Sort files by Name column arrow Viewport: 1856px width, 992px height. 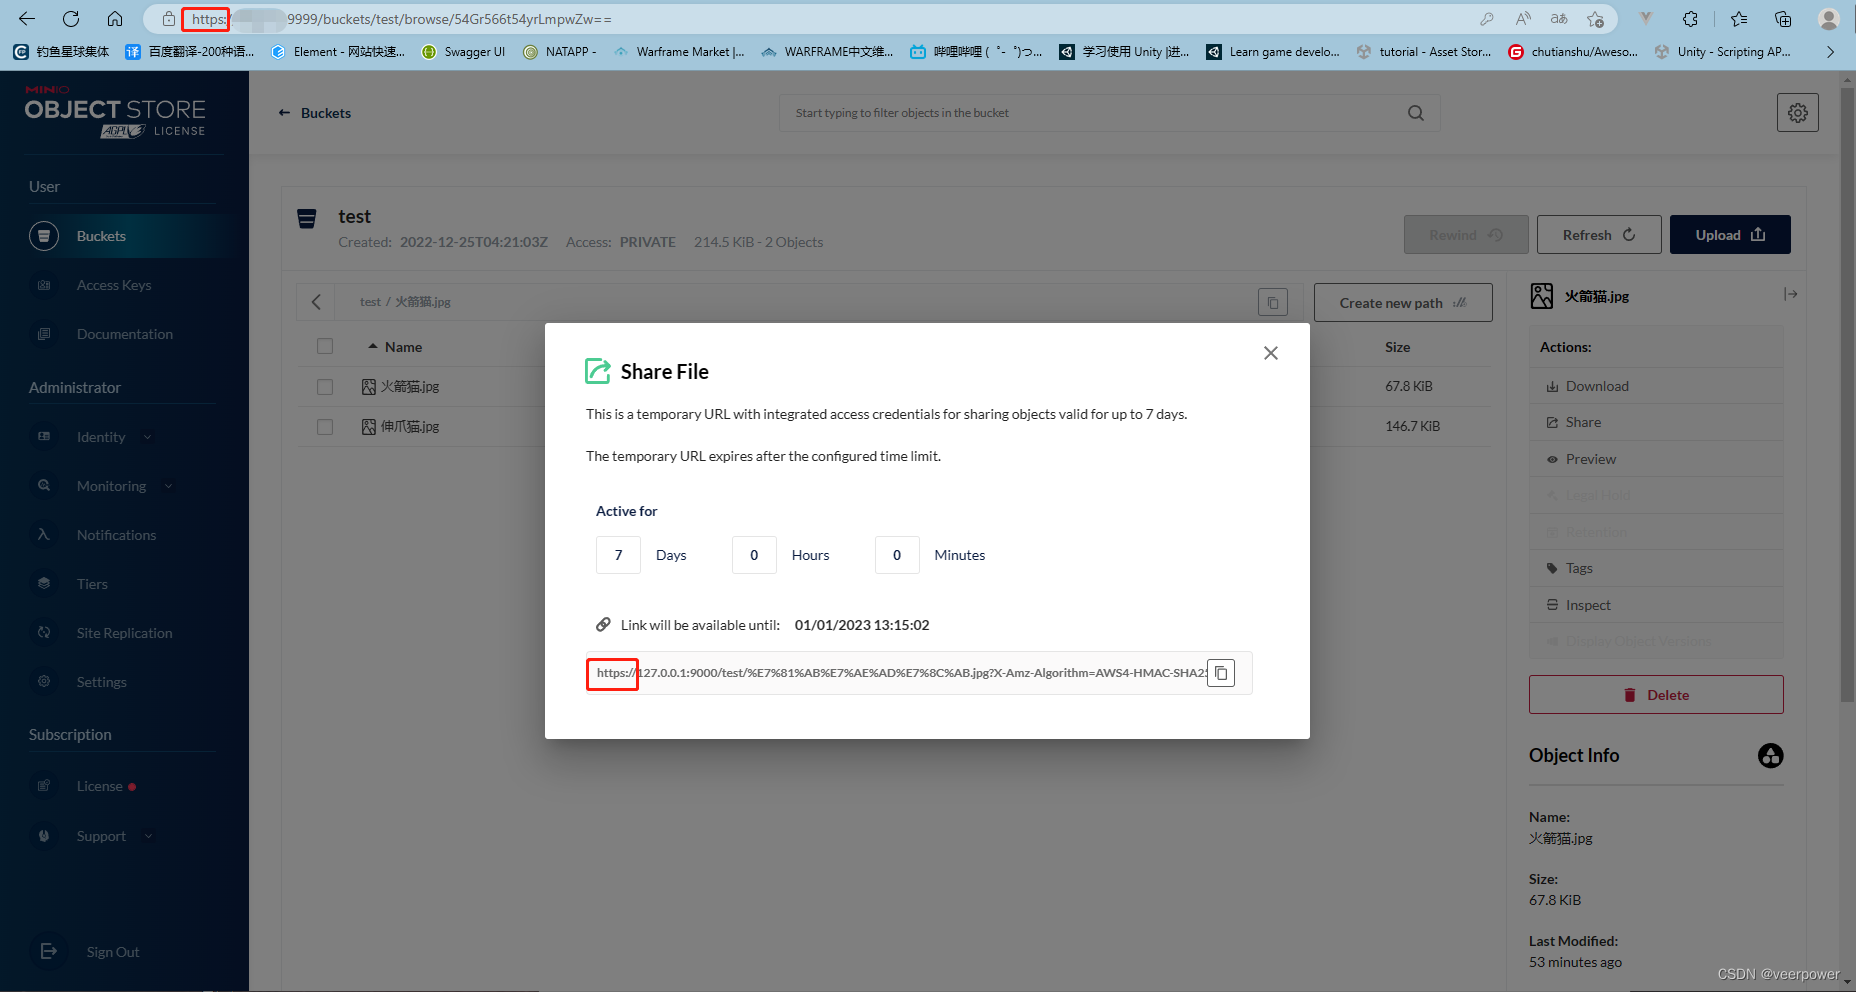pos(373,346)
